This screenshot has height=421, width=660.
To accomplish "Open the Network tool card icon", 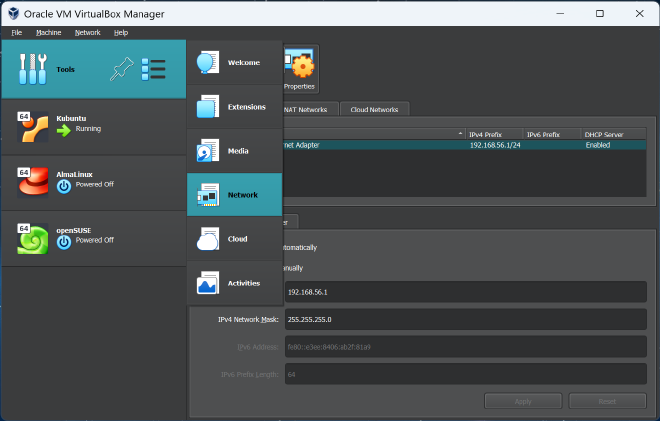I will click(x=208, y=195).
